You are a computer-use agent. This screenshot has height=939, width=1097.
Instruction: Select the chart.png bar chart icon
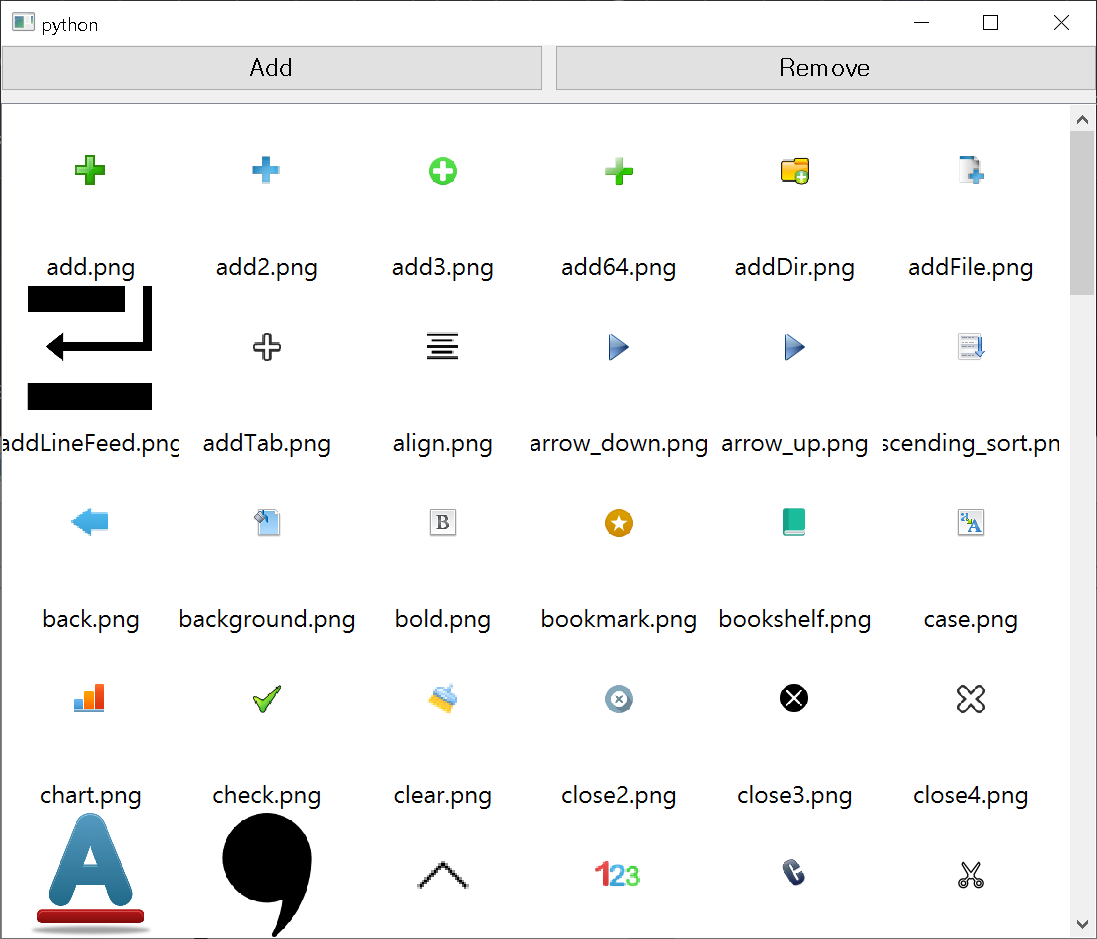tap(90, 698)
